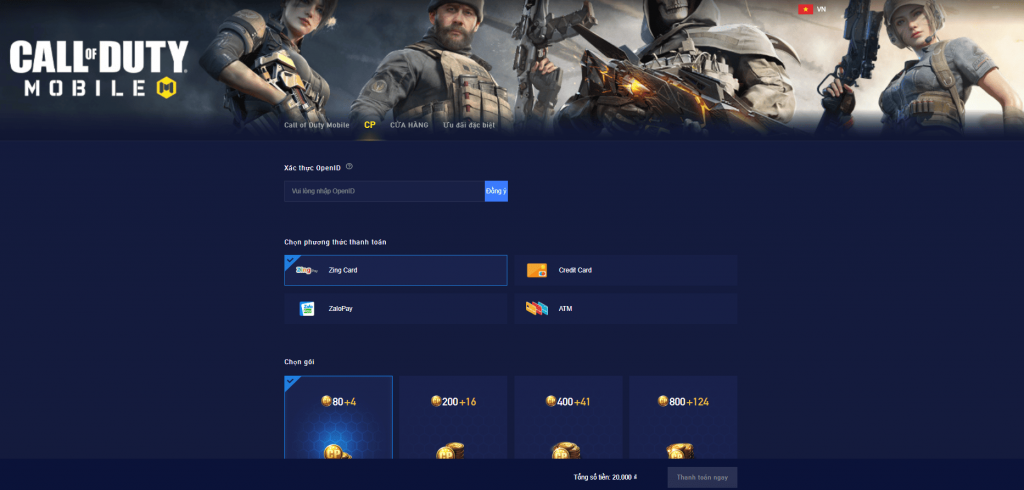Viewport: 1024px width, 490px height.
Task: Click the Chọn gói heading
Action: pyautogui.click(x=299, y=362)
